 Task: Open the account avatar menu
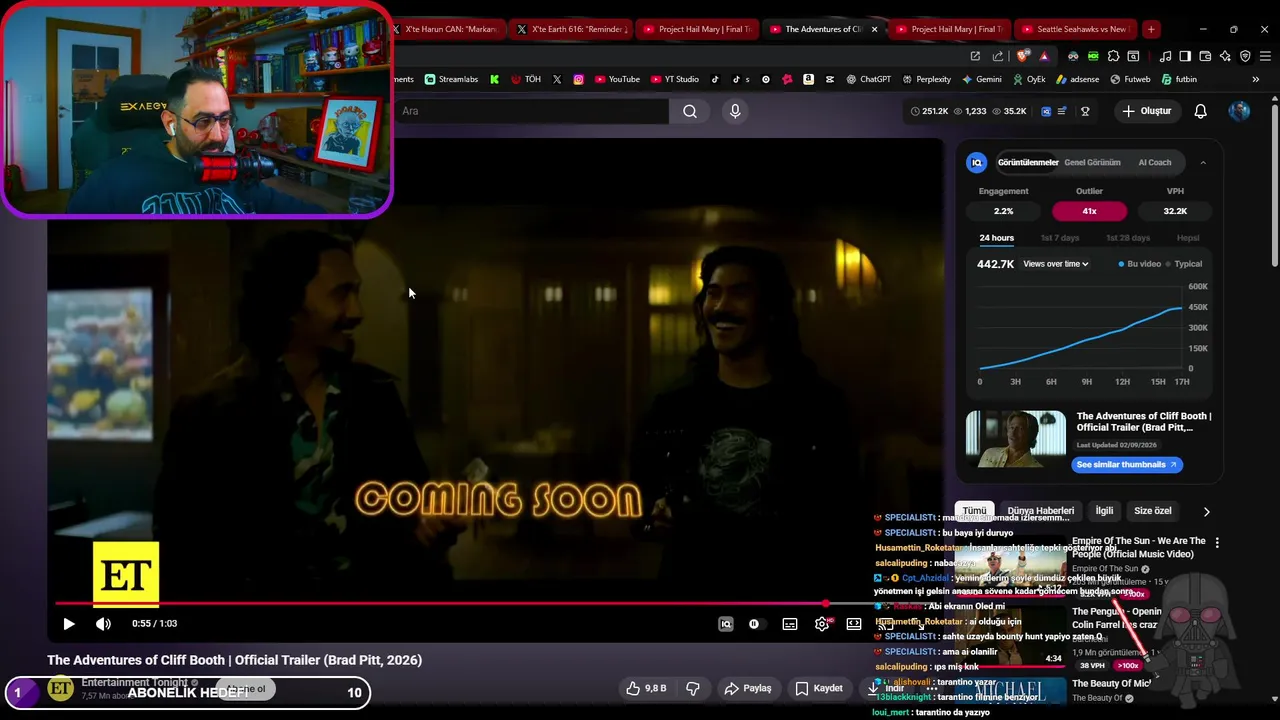tap(1239, 111)
